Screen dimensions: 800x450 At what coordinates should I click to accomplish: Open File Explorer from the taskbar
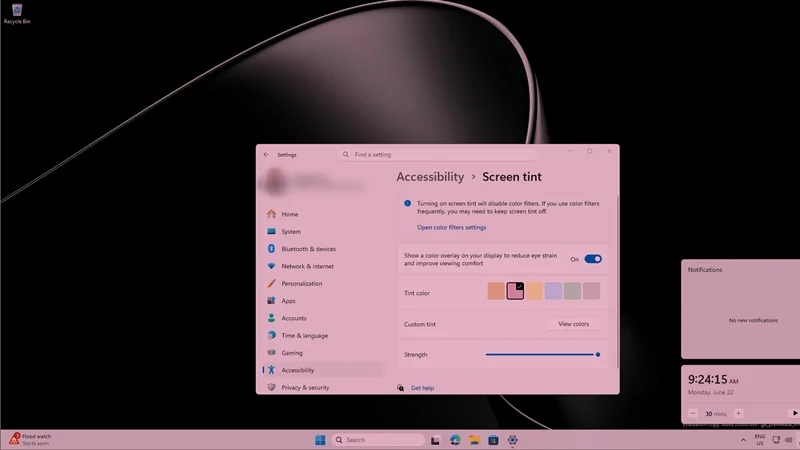(x=474, y=440)
